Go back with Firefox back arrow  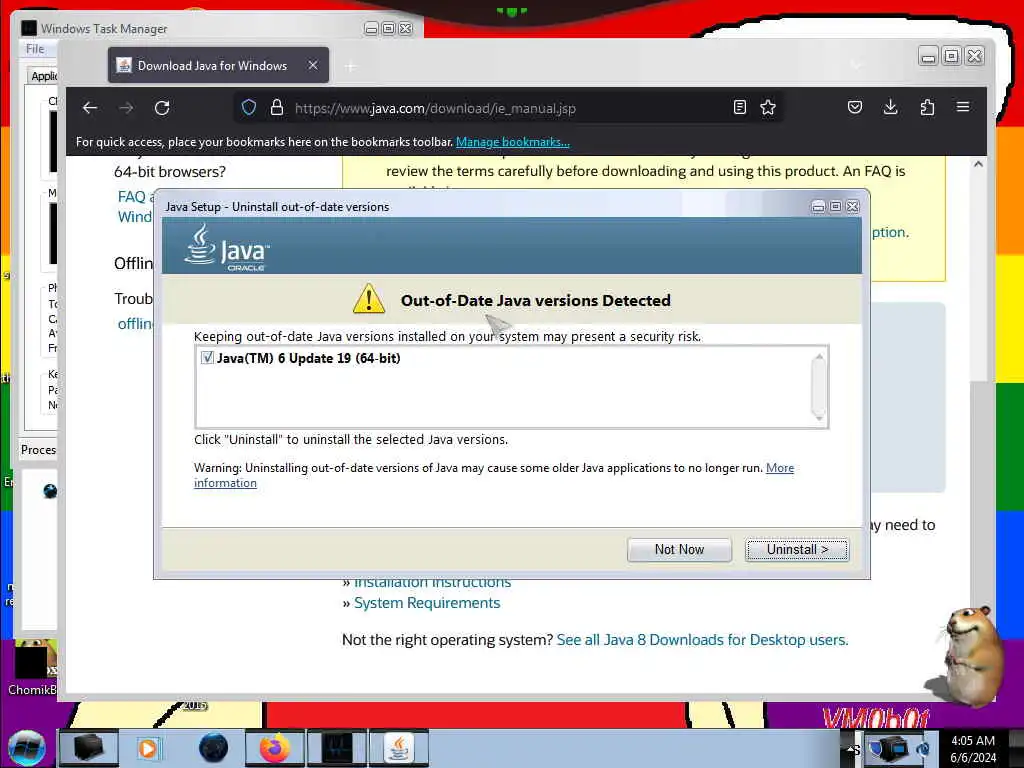point(90,108)
